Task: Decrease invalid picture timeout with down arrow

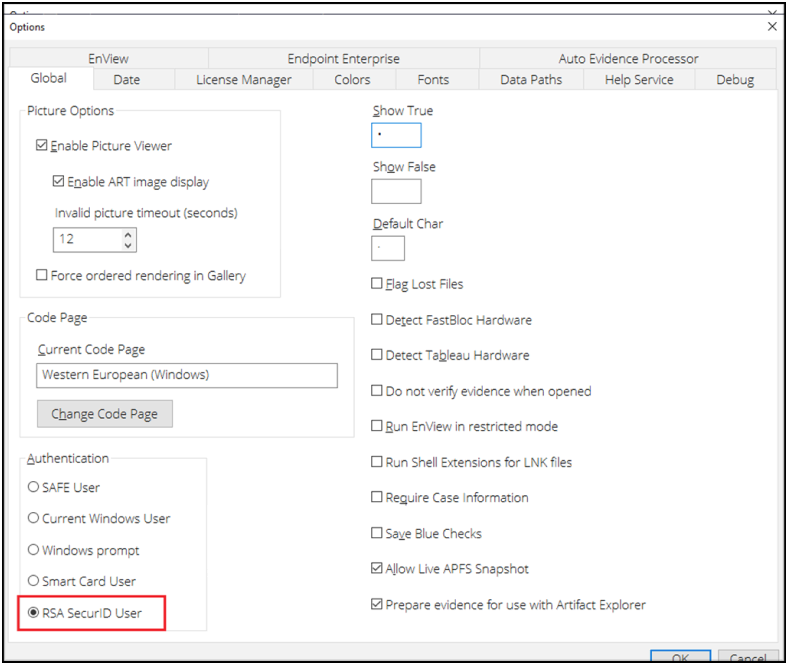Action: pos(128,245)
